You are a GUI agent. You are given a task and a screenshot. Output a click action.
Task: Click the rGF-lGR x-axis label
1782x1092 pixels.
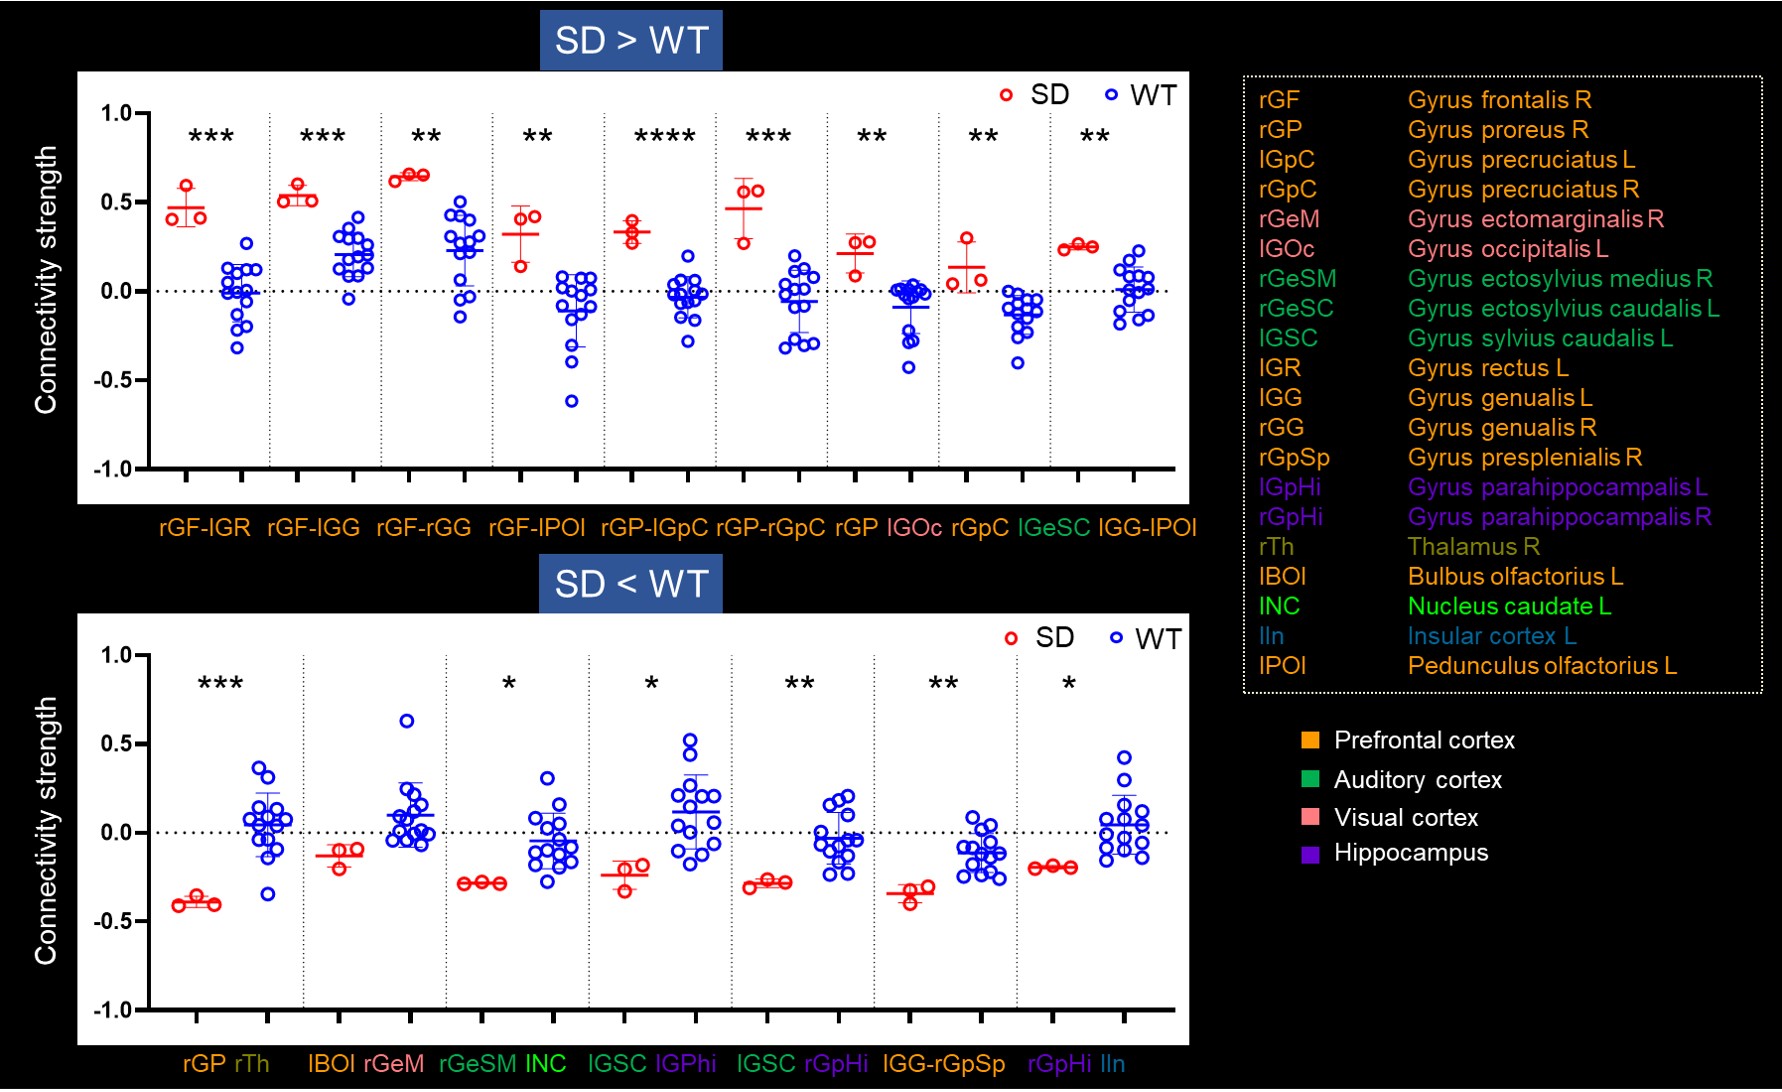tap(204, 527)
